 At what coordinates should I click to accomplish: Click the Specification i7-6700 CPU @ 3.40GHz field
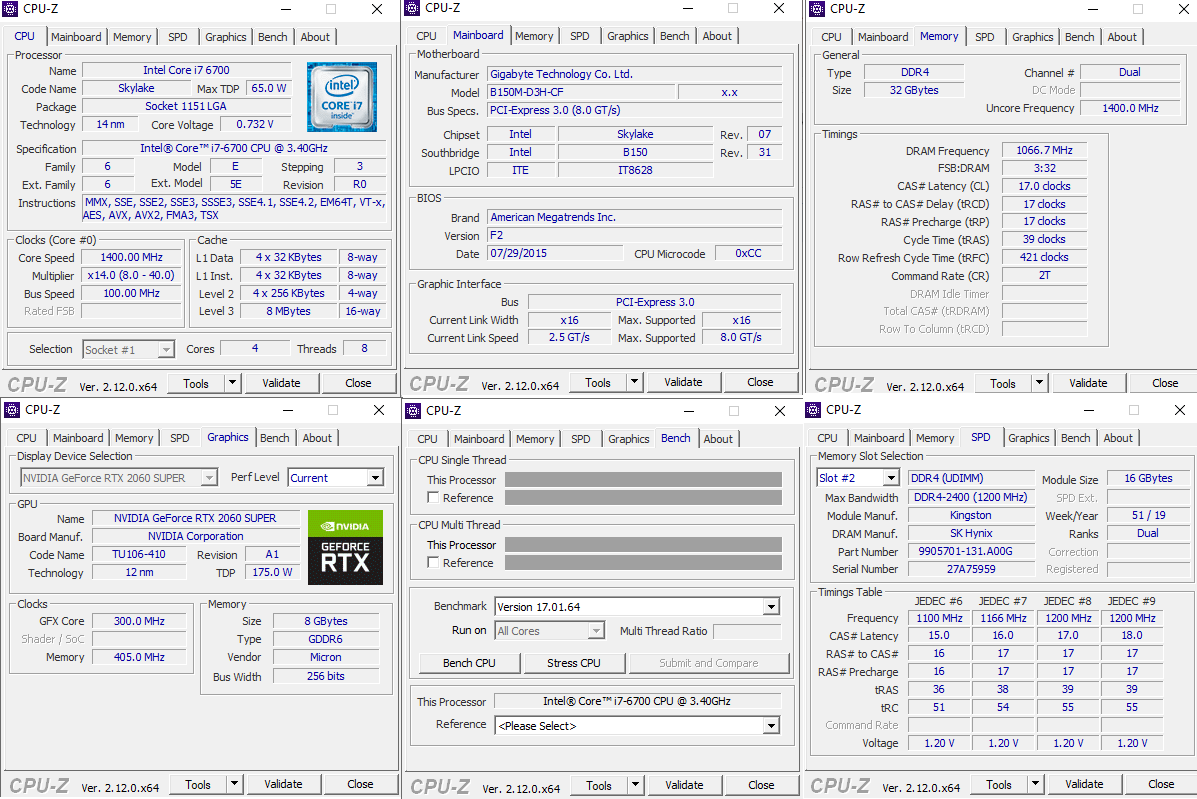234,148
